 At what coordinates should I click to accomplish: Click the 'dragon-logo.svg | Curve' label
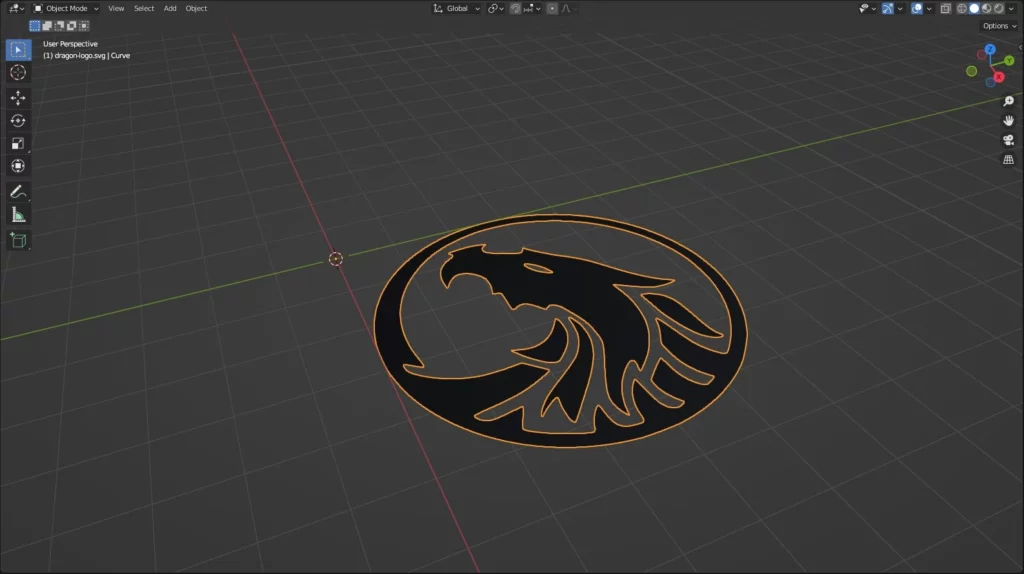click(x=92, y=56)
